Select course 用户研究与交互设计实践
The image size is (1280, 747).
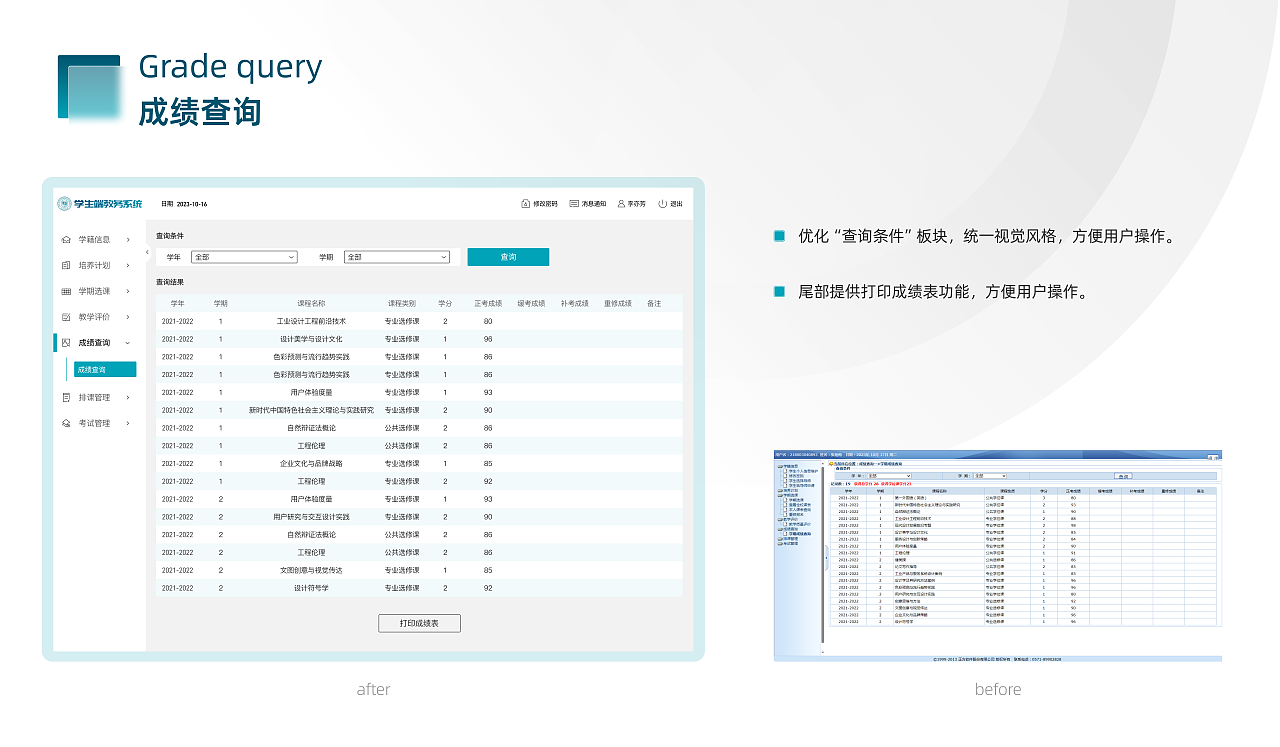[x=311, y=517]
